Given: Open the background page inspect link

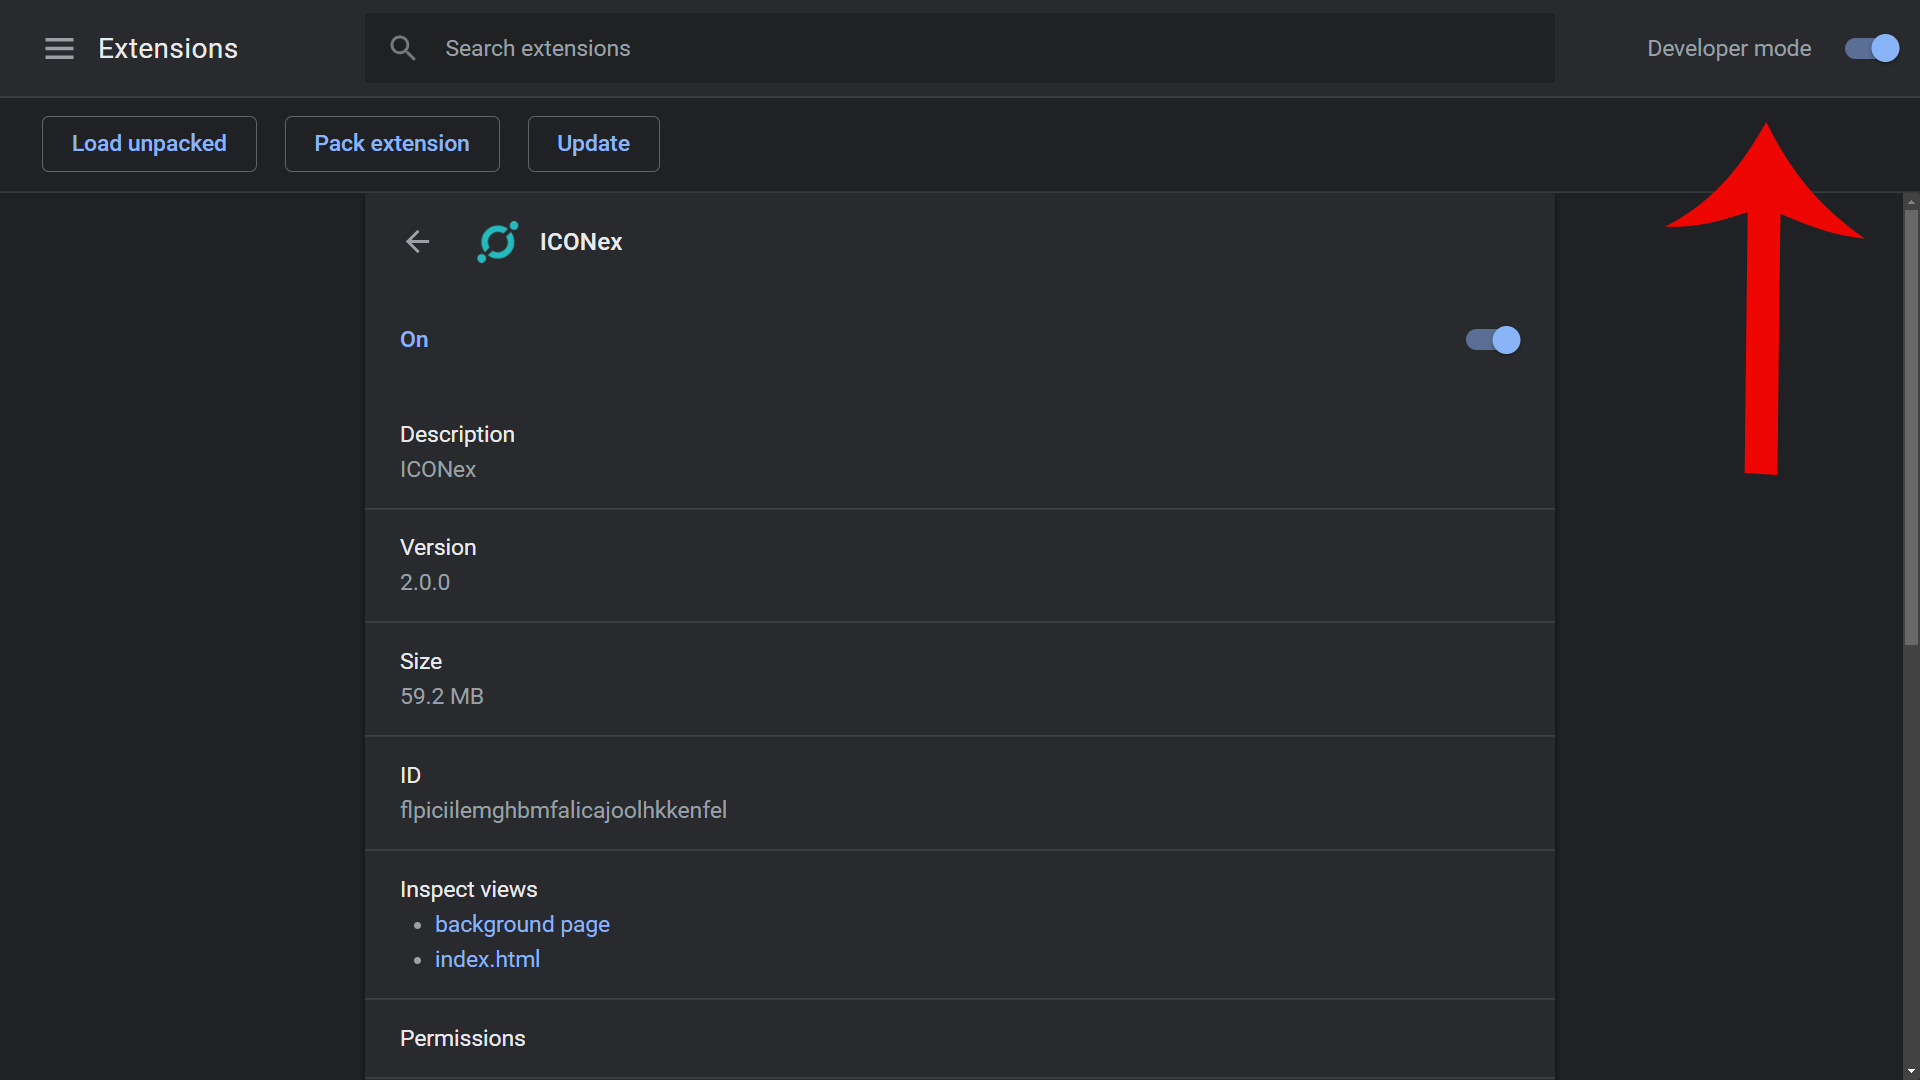Looking at the screenshot, I should click(x=522, y=924).
